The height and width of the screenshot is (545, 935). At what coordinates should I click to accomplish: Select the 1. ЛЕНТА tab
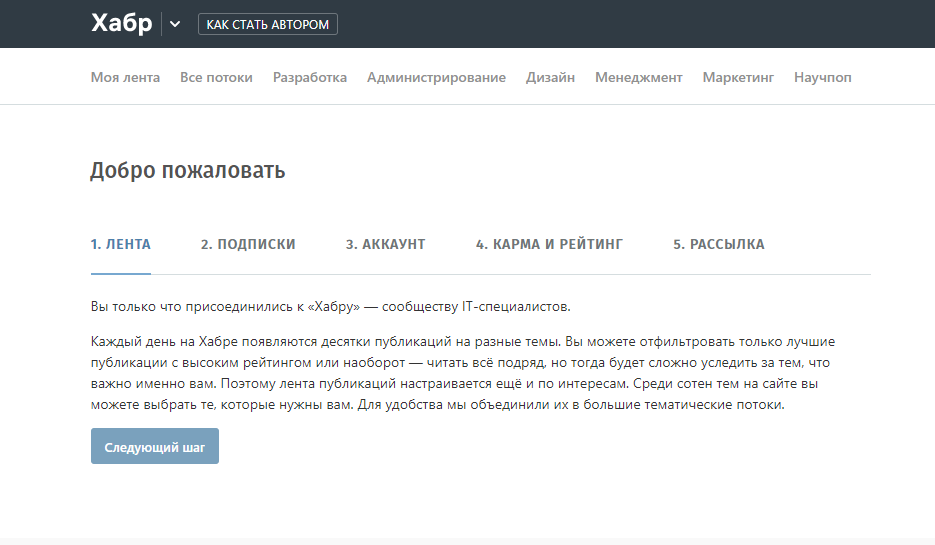click(120, 244)
